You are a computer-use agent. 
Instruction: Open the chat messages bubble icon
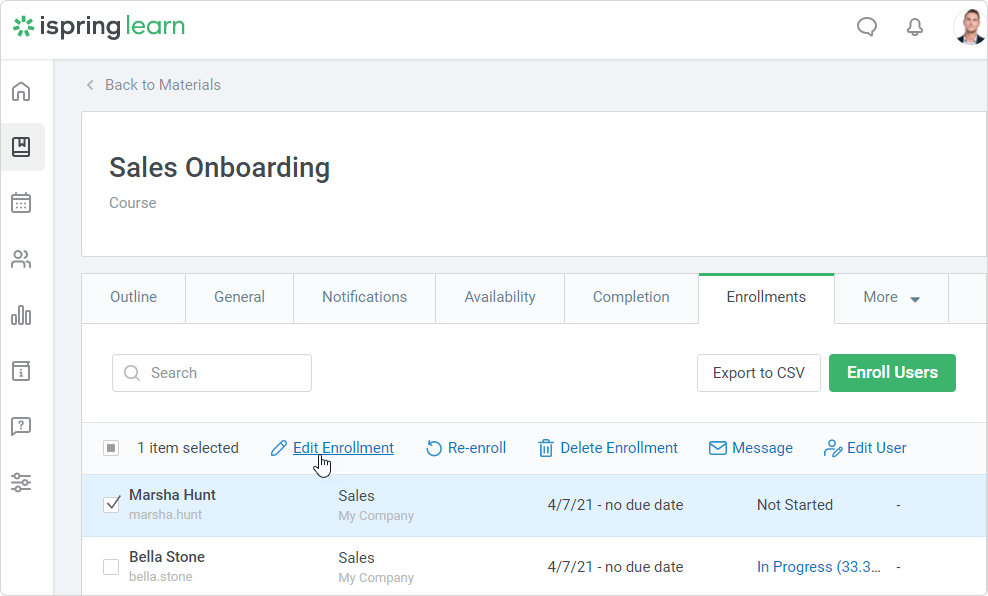867,27
